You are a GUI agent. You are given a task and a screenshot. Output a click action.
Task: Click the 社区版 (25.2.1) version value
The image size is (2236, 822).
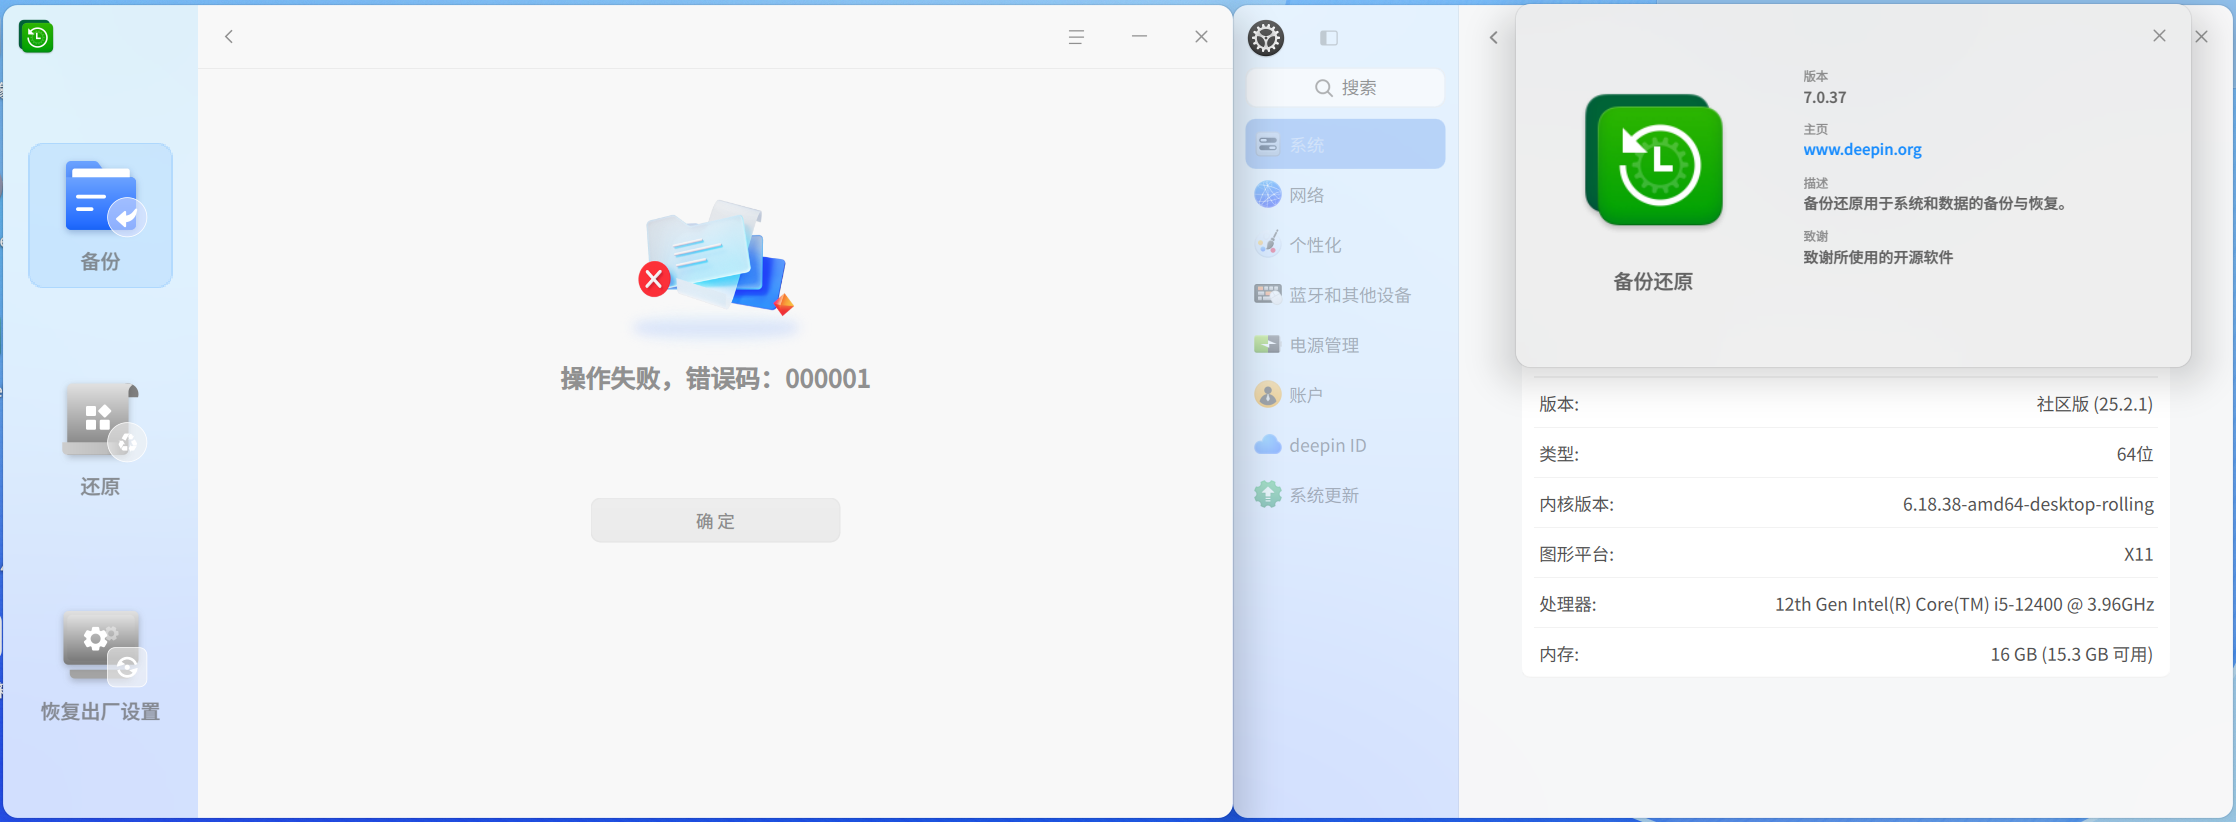2094,404
